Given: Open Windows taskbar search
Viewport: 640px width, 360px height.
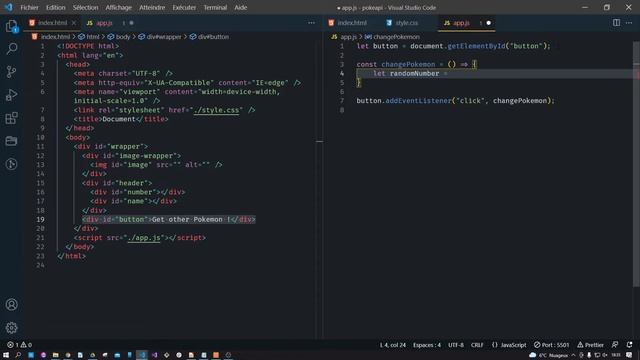Looking at the screenshot, I should (x=18, y=355).
